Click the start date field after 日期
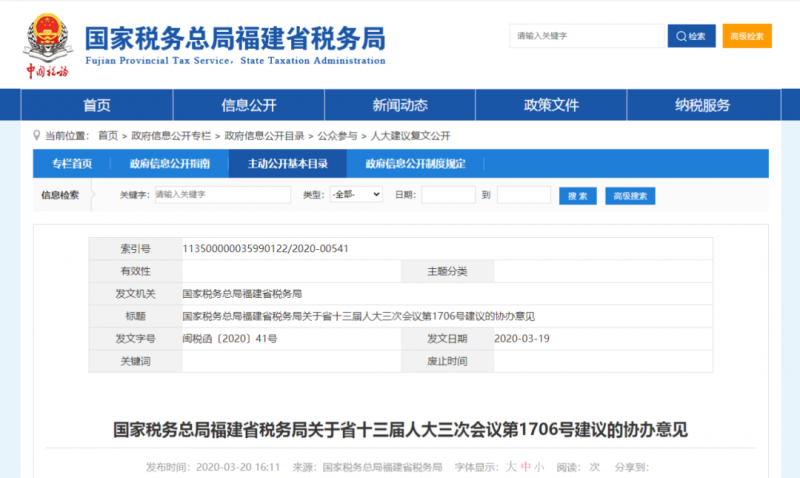This screenshot has height=478, width=800. (x=447, y=195)
